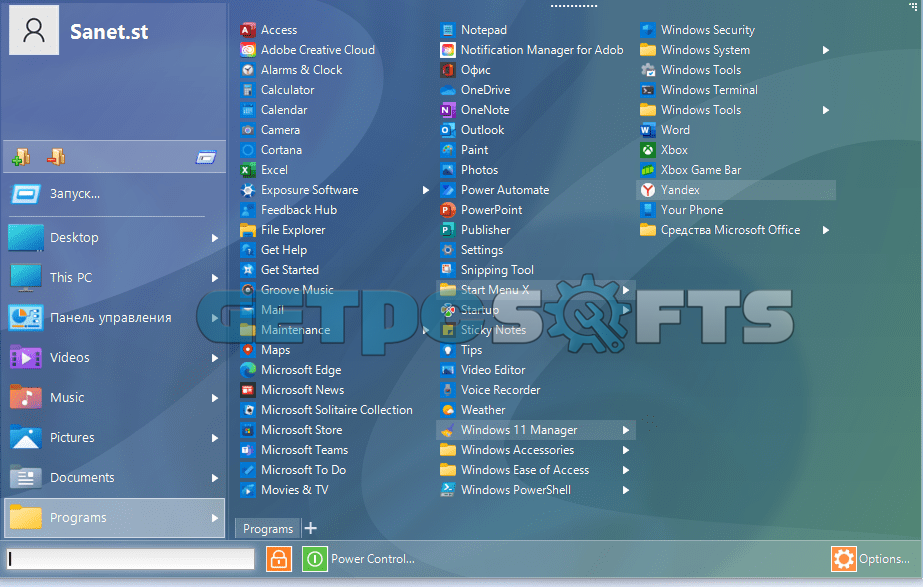
Task: Expand the Pictures submenu arrow
Action: click(215, 438)
